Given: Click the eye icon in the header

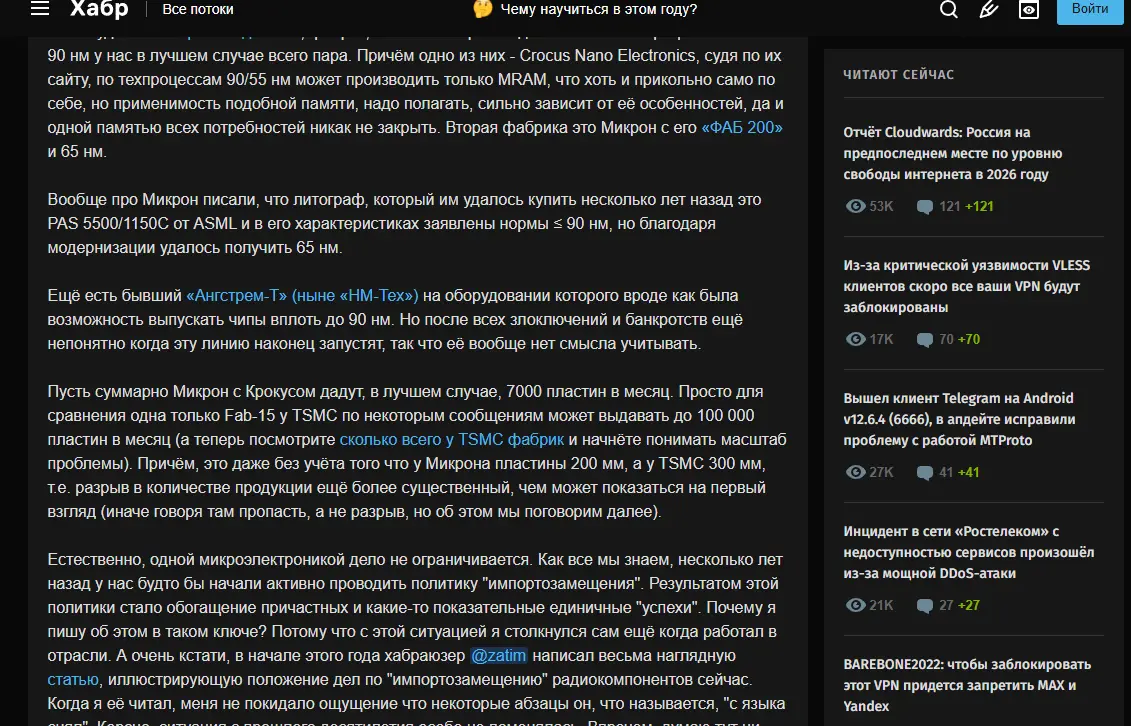Looking at the screenshot, I should (1029, 9).
